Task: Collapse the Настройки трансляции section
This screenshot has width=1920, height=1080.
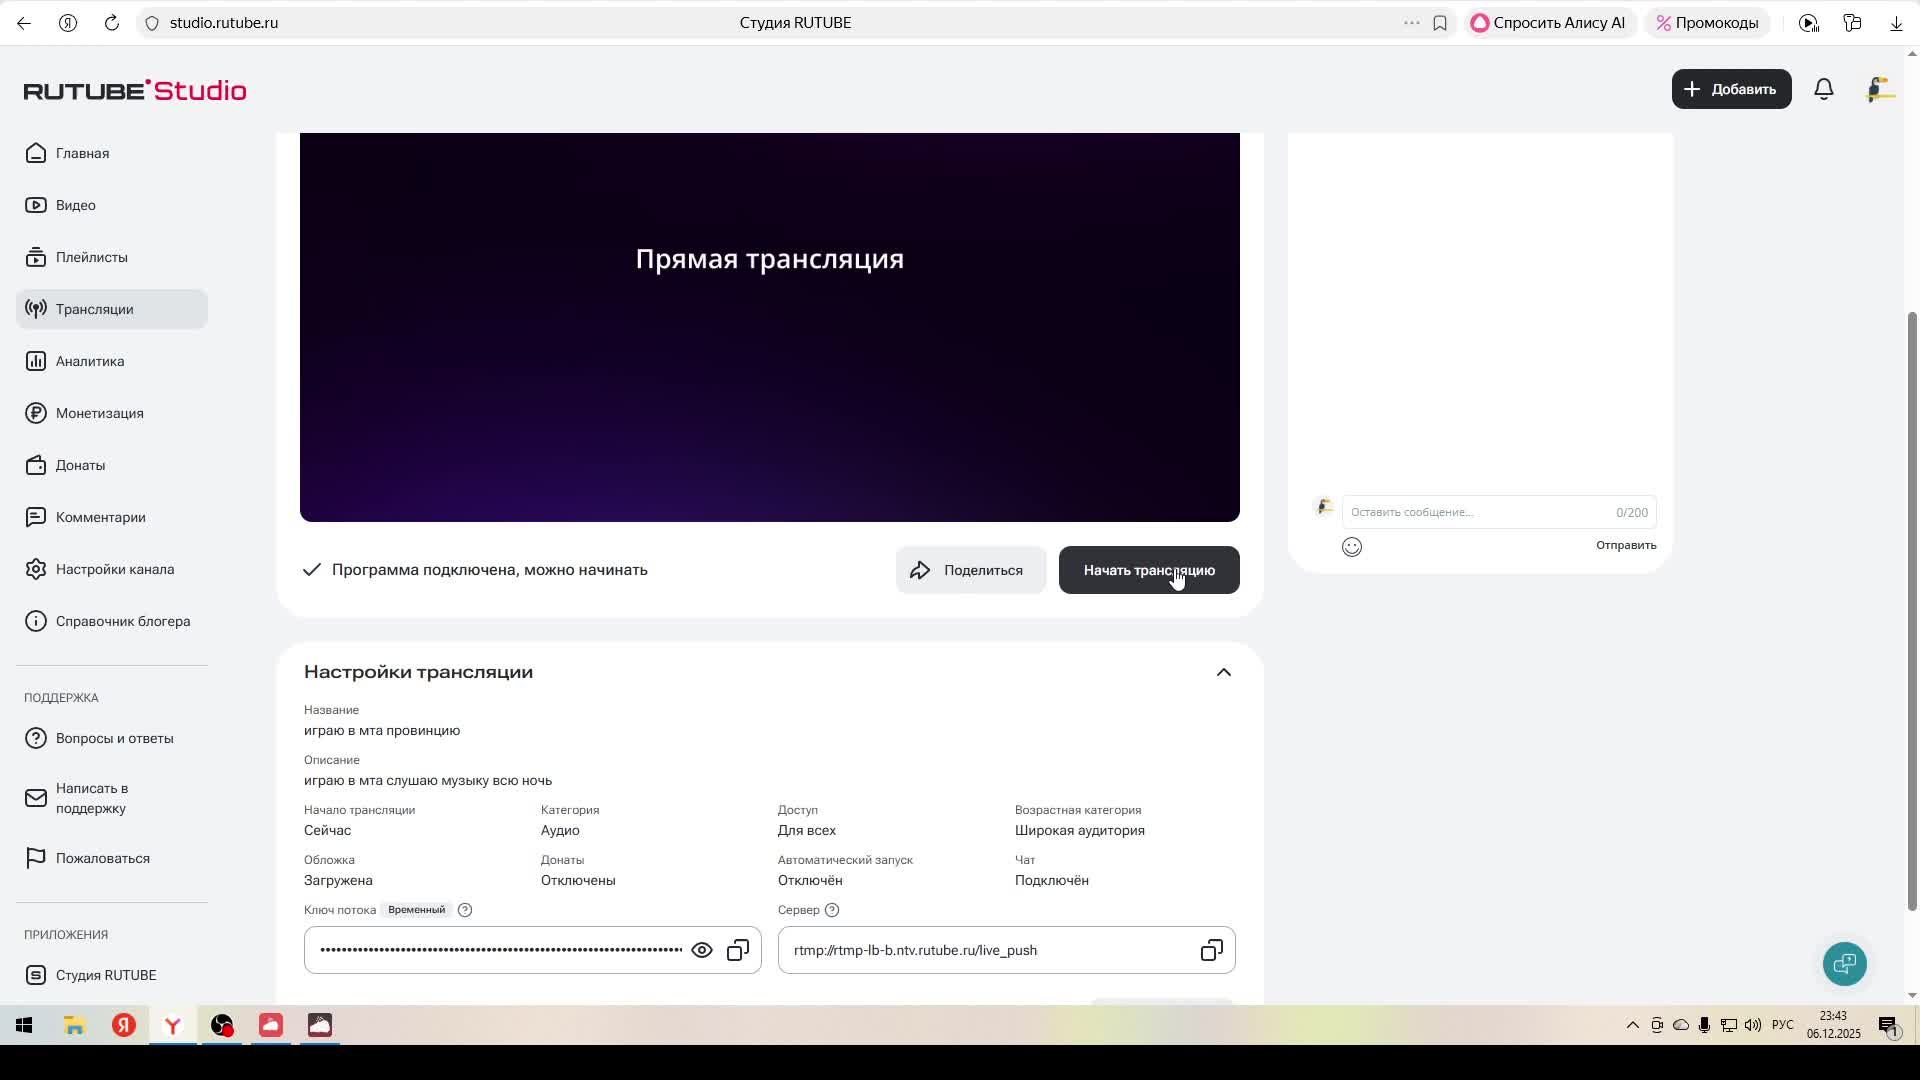Action: click(1223, 672)
